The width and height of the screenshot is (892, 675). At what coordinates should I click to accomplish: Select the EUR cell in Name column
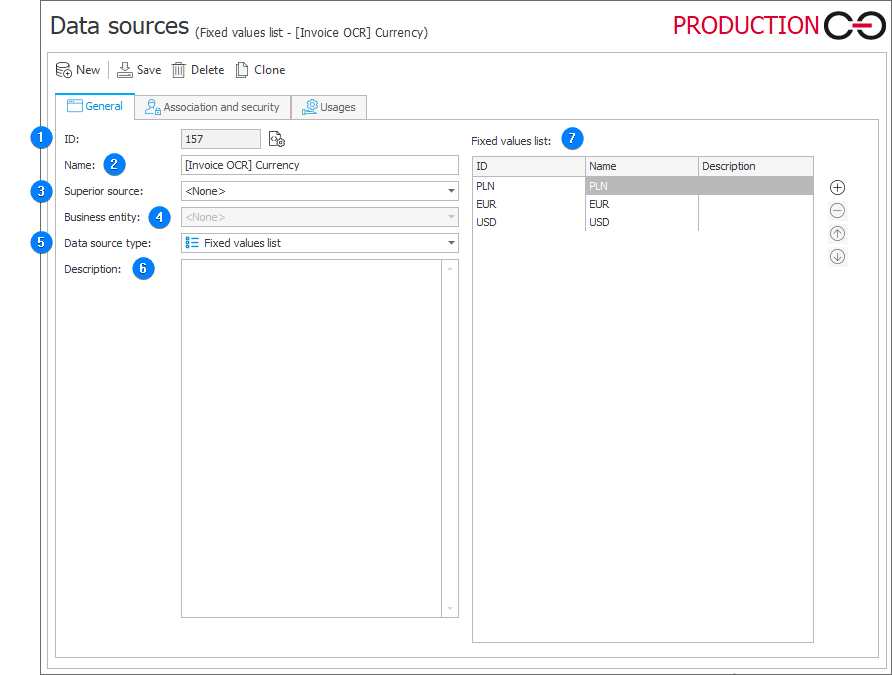[642, 204]
